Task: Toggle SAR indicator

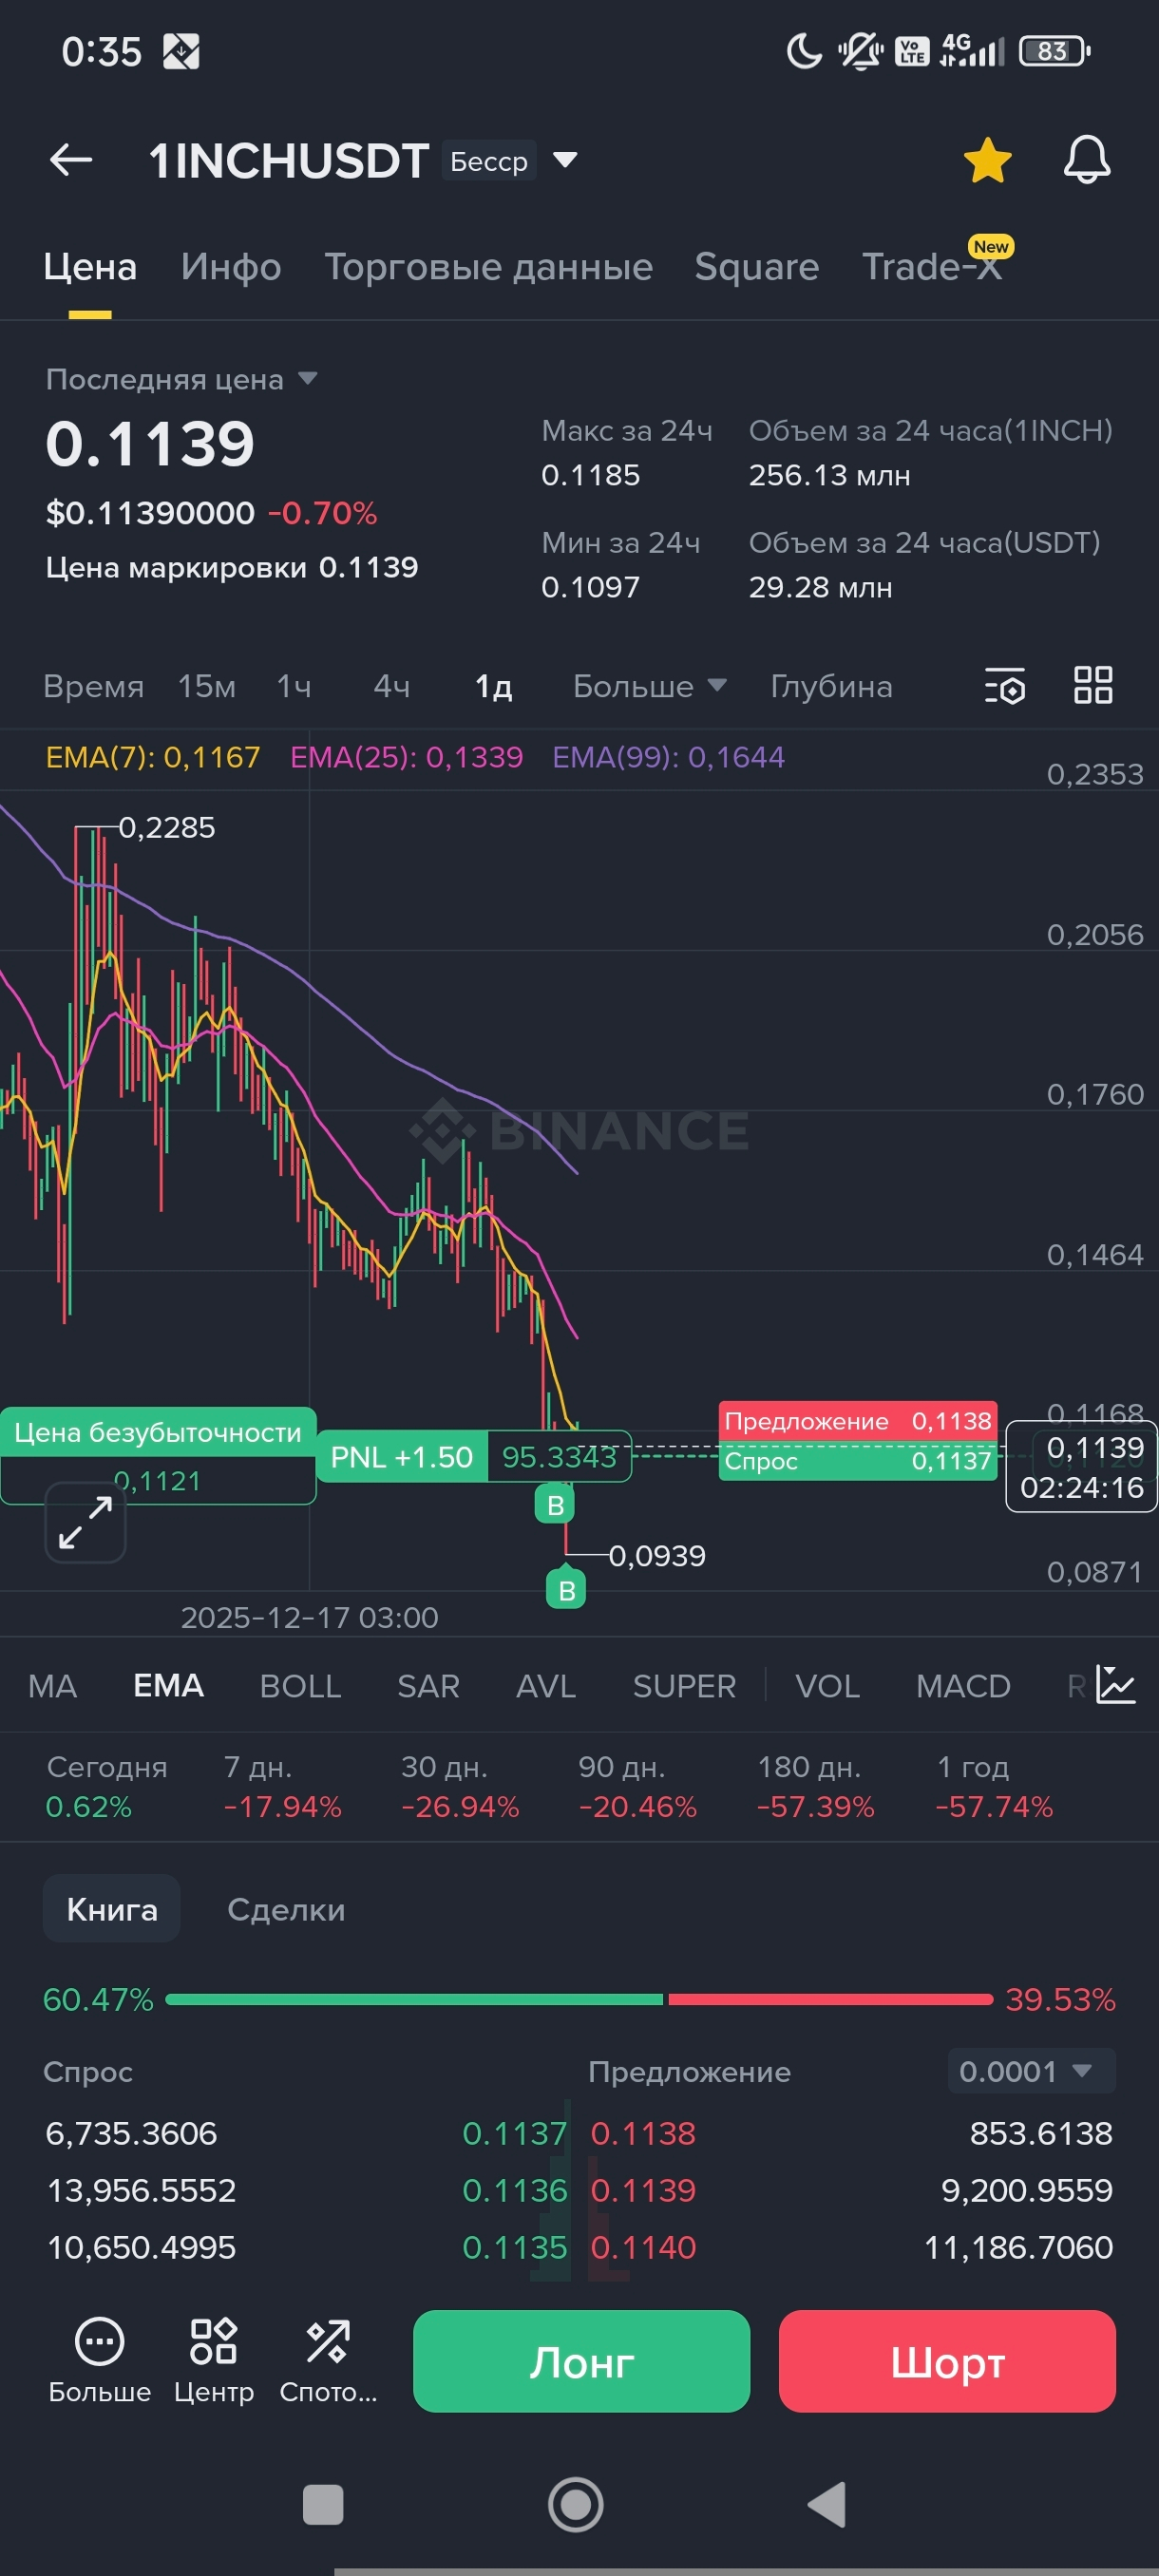Action: [x=428, y=1686]
